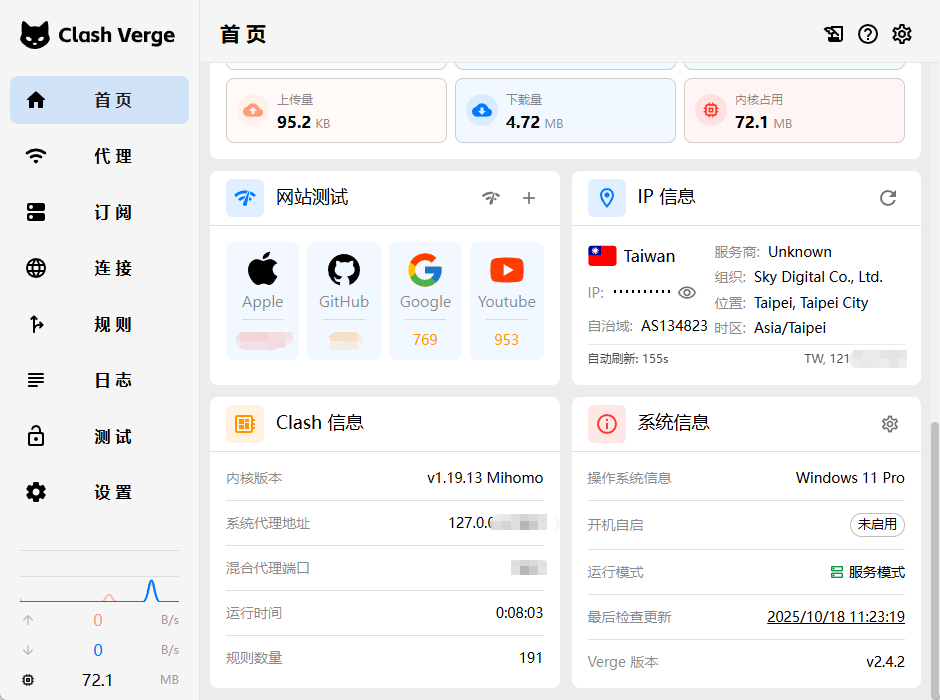
Task: Reveal the hidden IP with the eye toggle
Action: pos(687,293)
